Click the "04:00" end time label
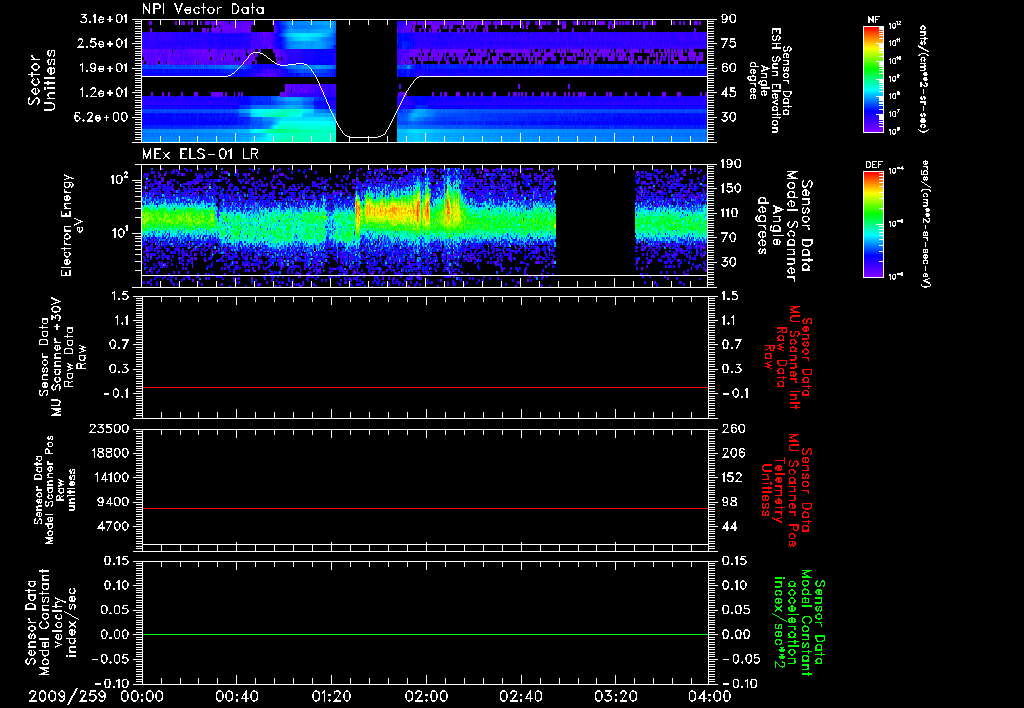This screenshot has height=708, width=1024. tap(710, 697)
